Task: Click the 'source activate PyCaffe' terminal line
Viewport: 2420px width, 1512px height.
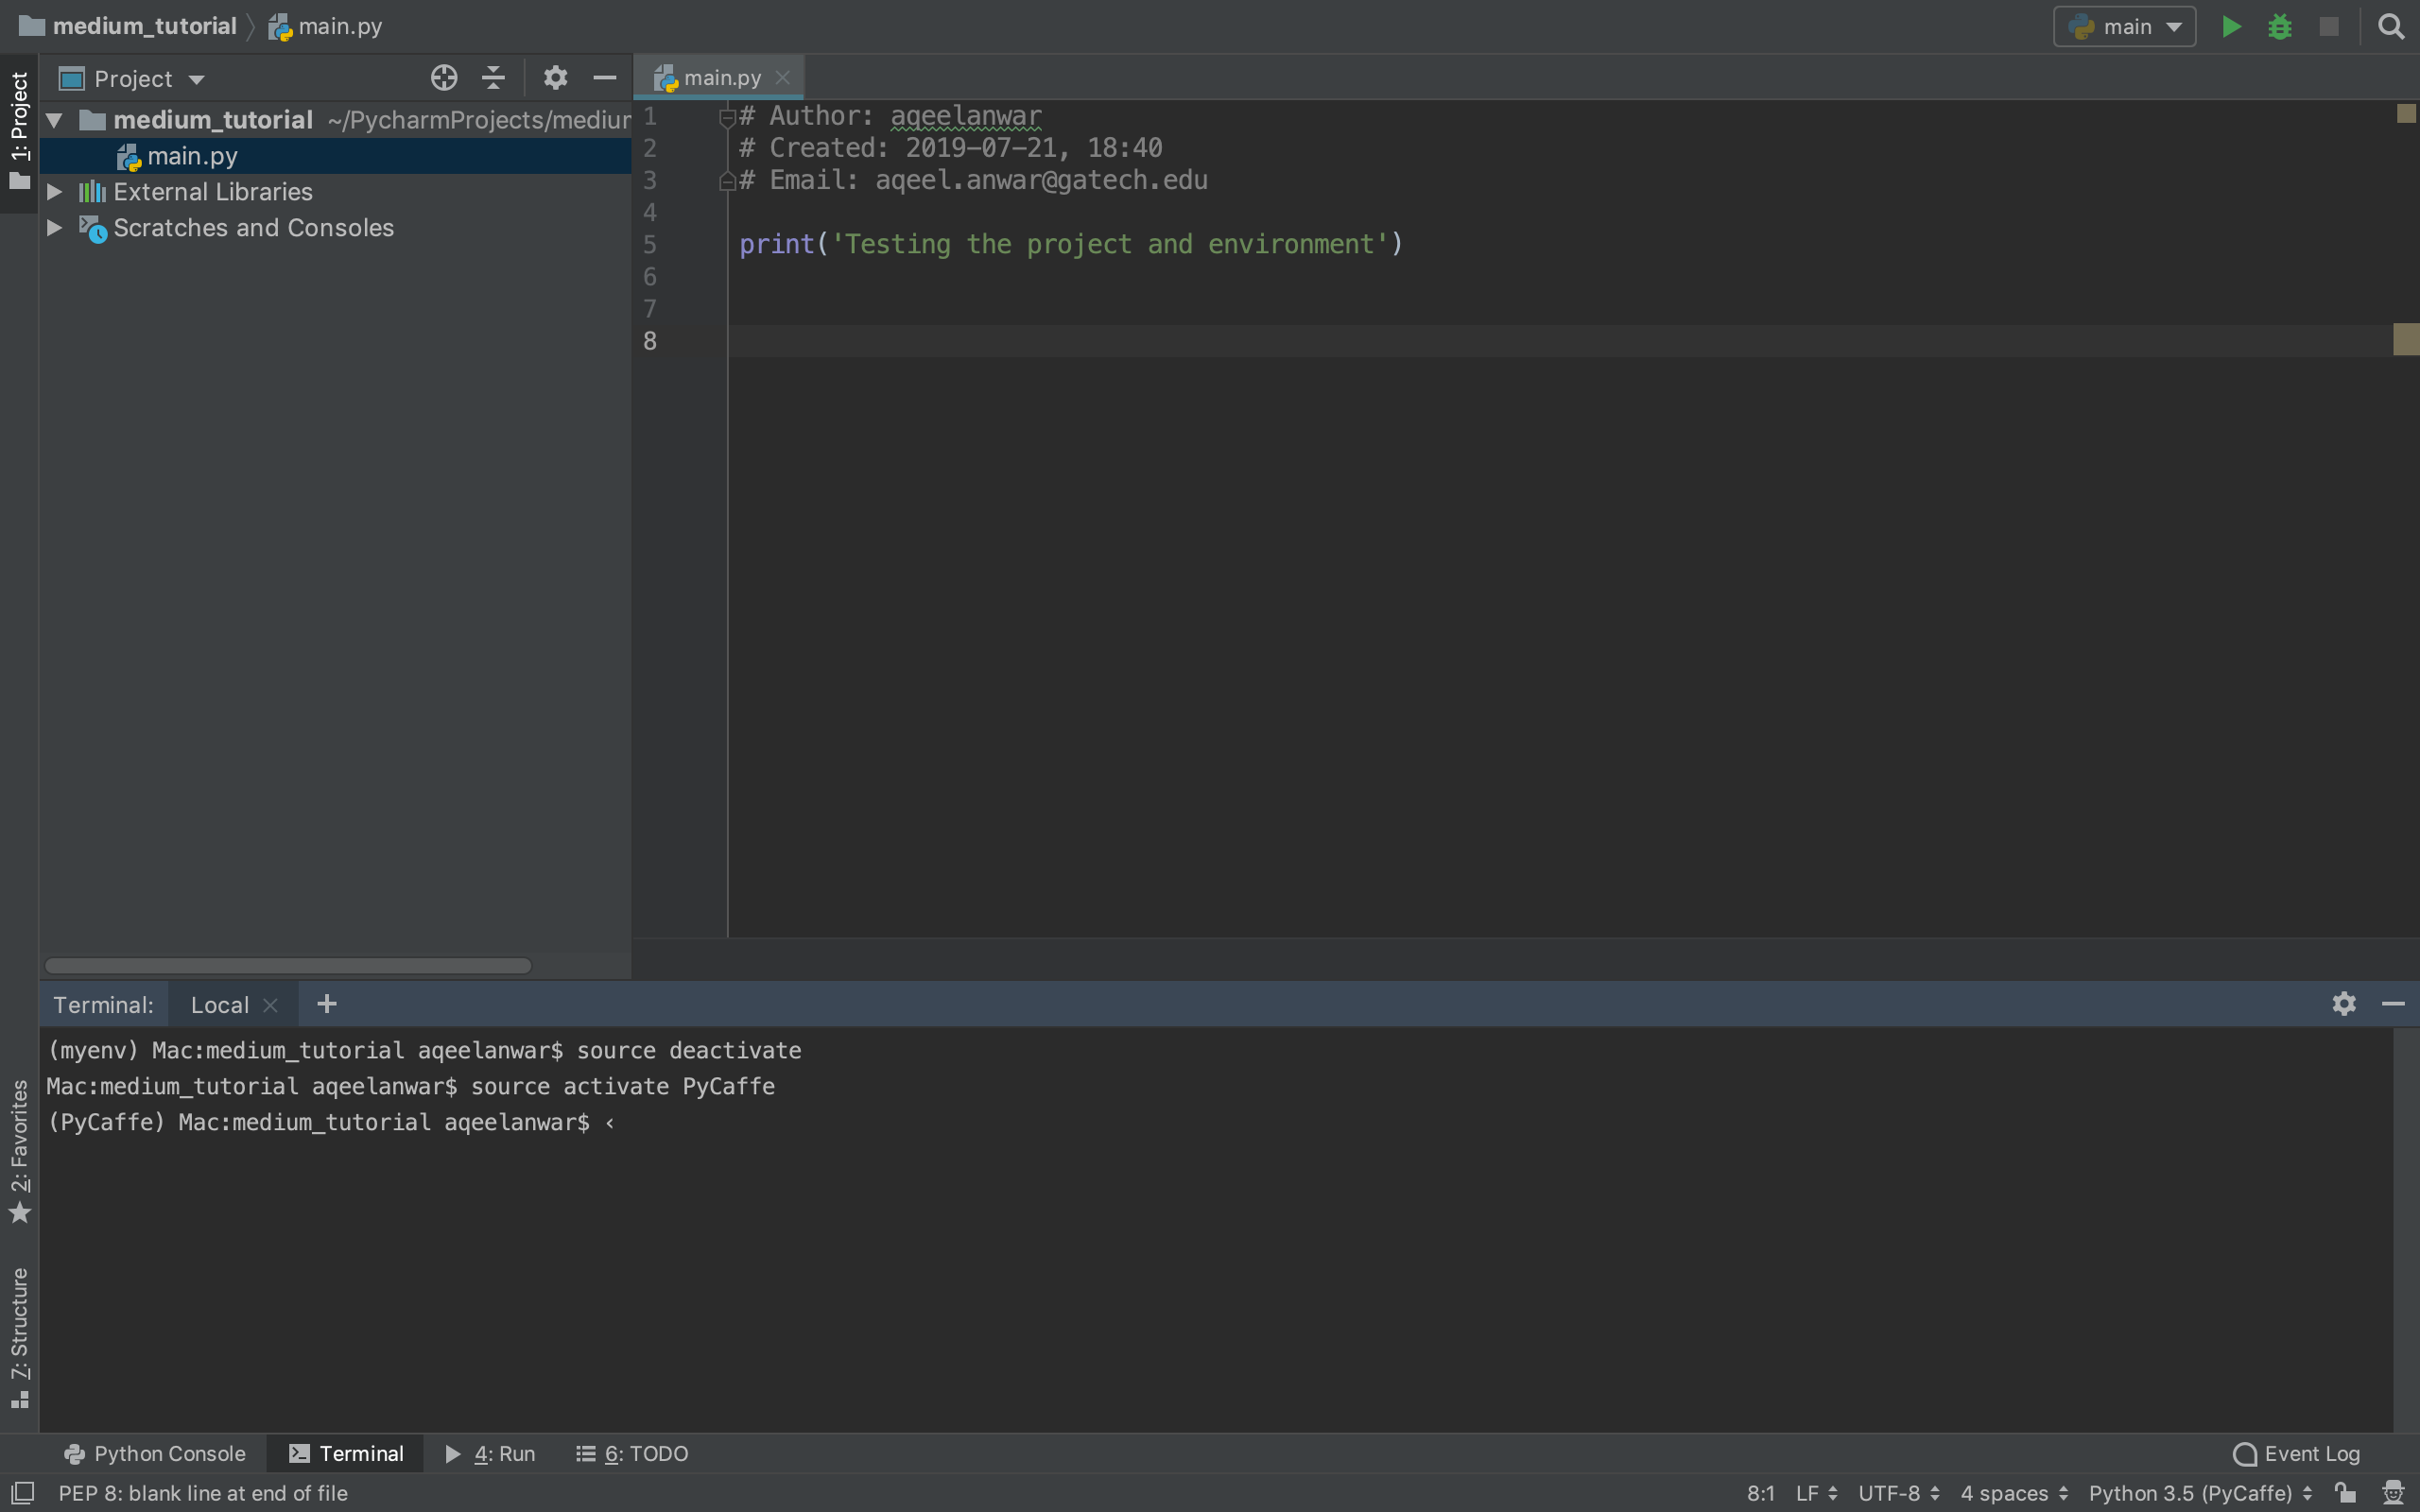Action: click(x=410, y=1086)
